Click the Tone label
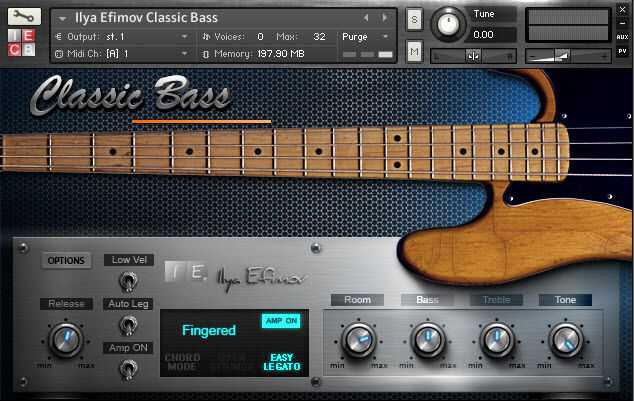This screenshot has width=634, height=401. (565, 300)
